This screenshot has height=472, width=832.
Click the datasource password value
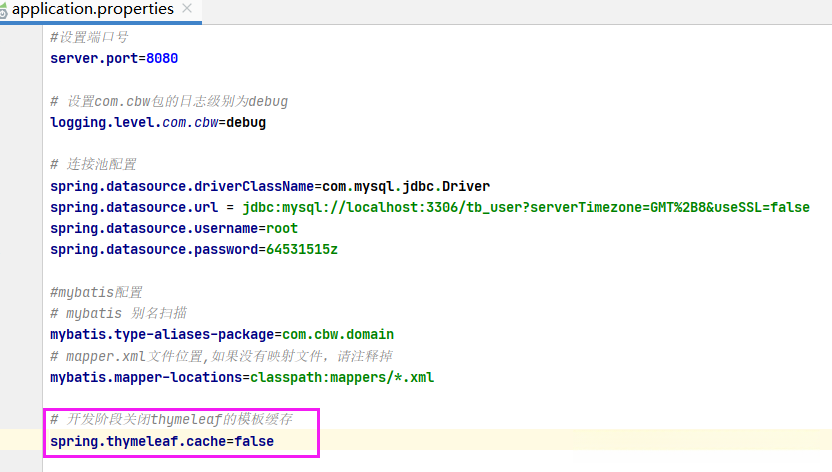301,249
